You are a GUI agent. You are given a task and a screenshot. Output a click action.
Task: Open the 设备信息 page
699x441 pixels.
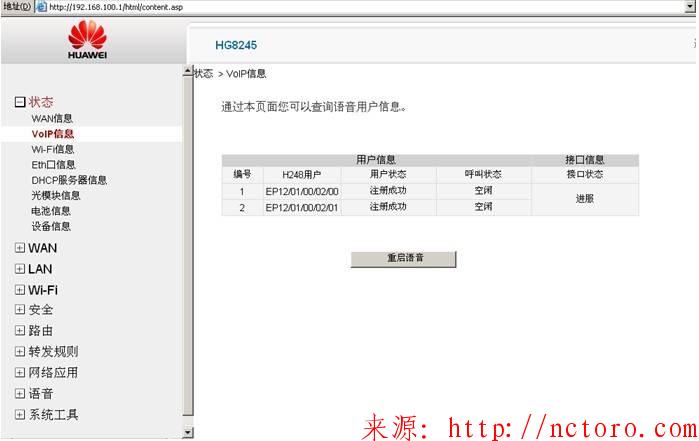(51, 226)
